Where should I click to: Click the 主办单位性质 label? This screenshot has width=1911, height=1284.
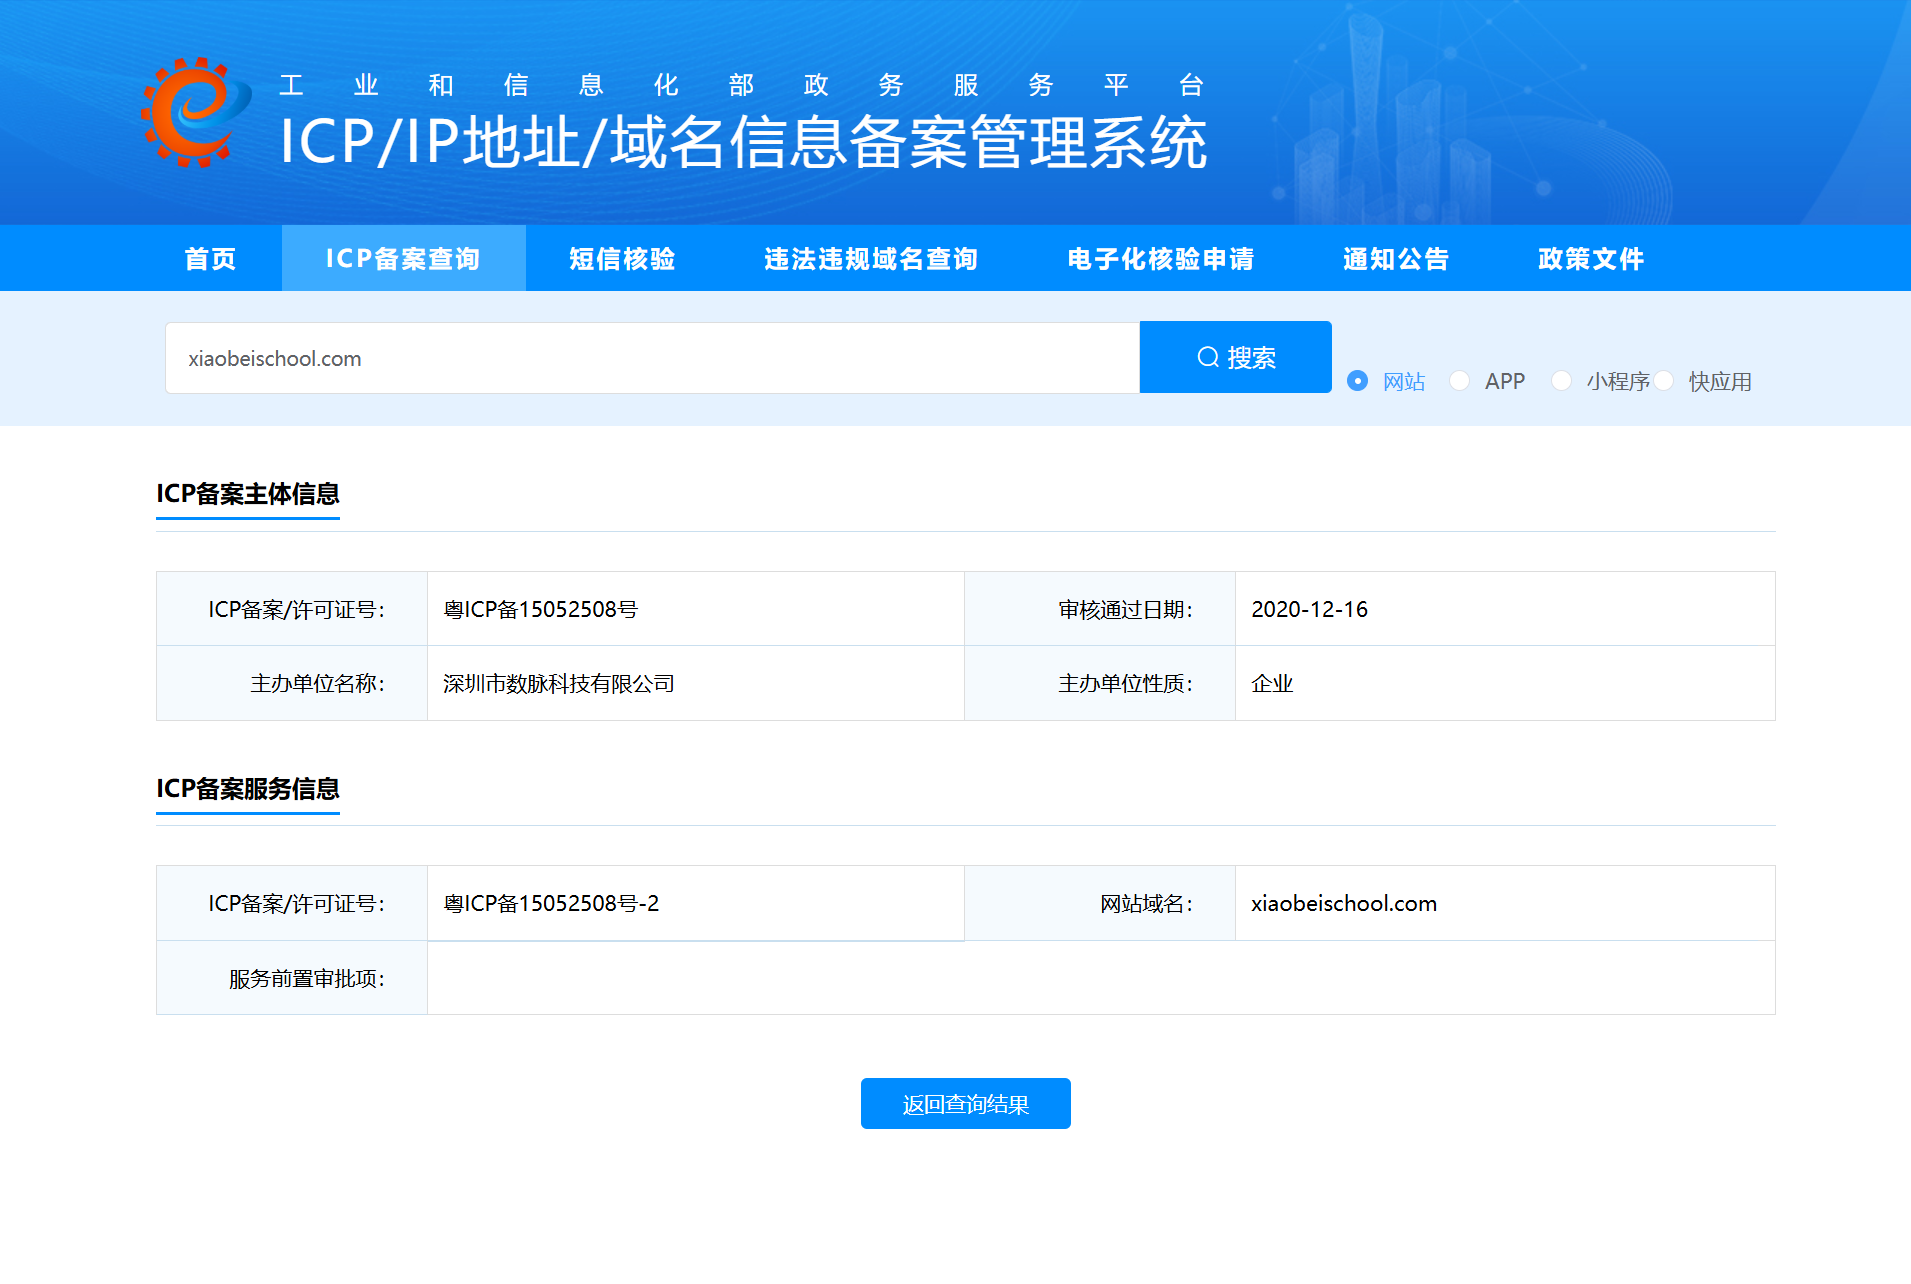coord(1126,683)
